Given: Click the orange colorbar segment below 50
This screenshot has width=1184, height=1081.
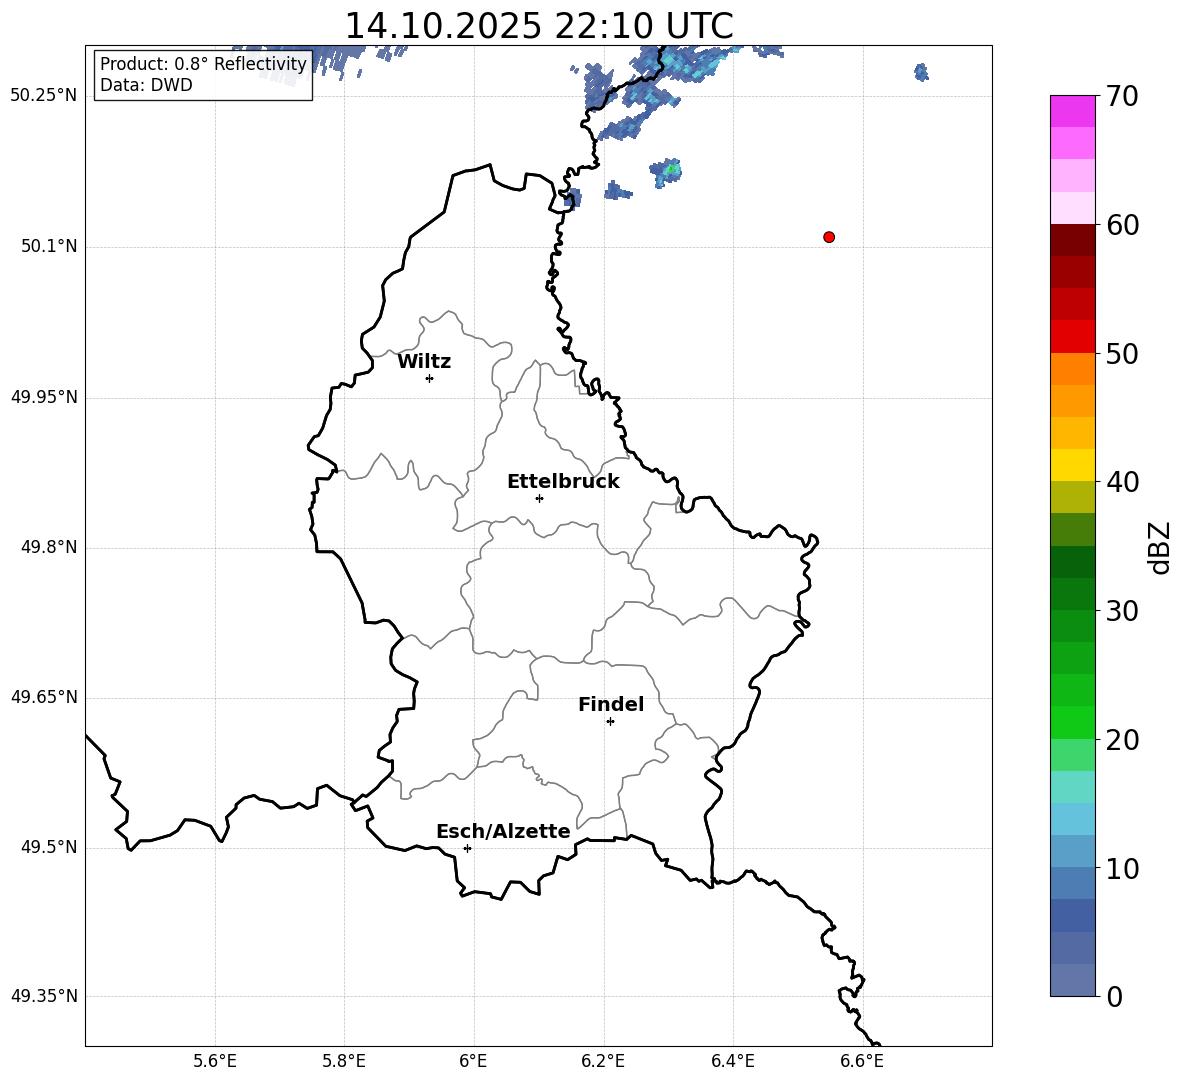Looking at the screenshot, I should tap(1073, 368).
